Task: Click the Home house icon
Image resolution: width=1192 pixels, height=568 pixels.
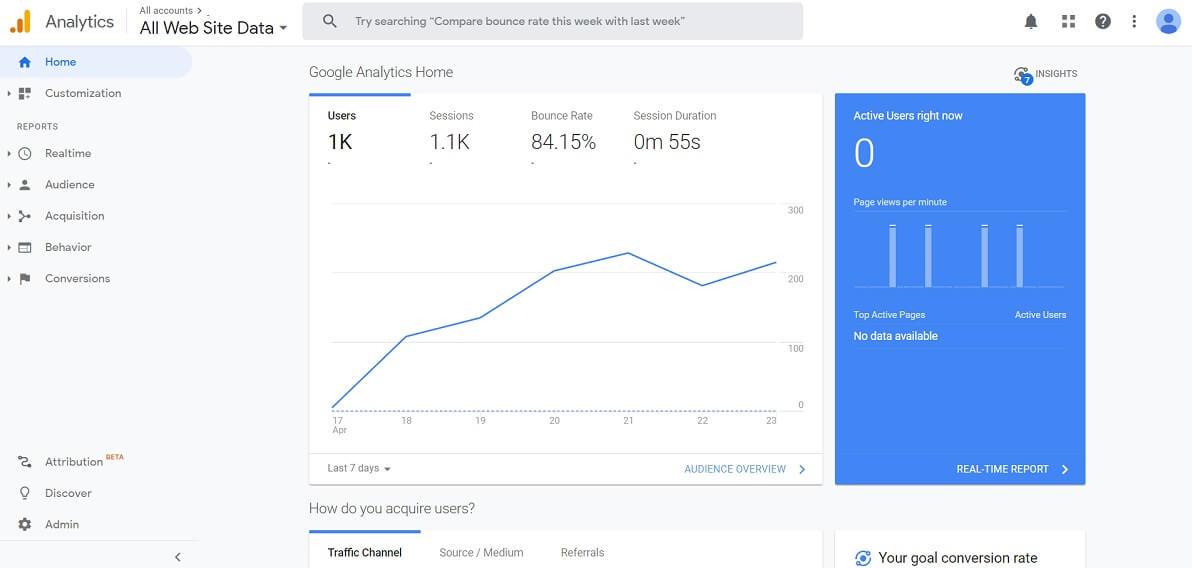Action: click(x=24, y=62)
